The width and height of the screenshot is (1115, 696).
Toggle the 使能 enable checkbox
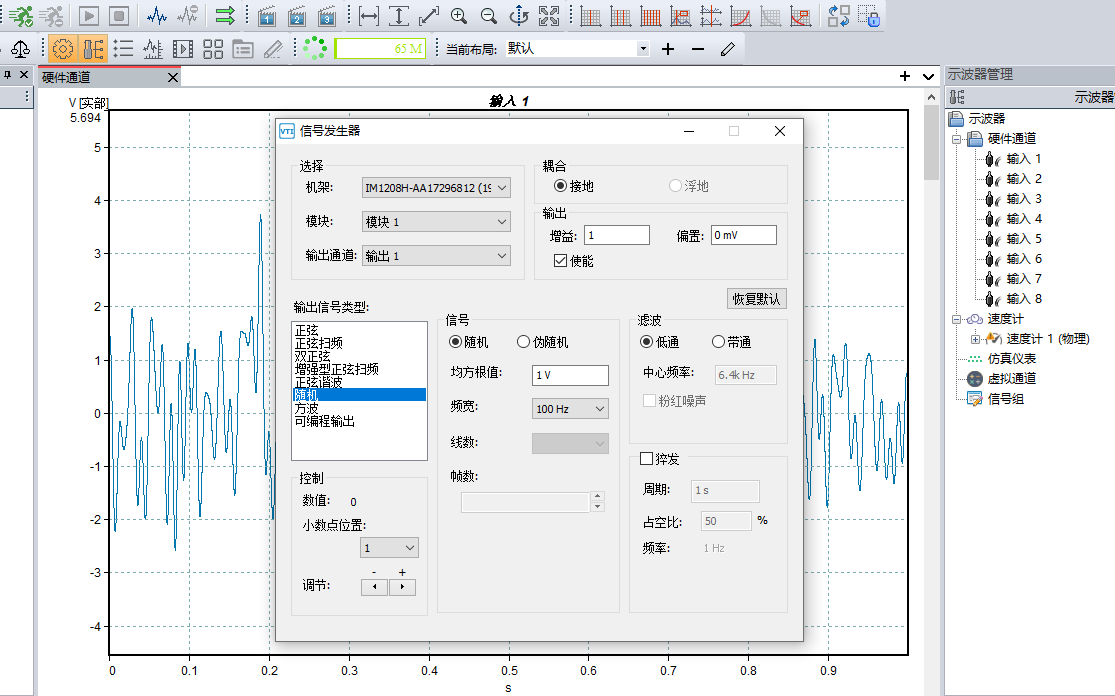(560, 261)
